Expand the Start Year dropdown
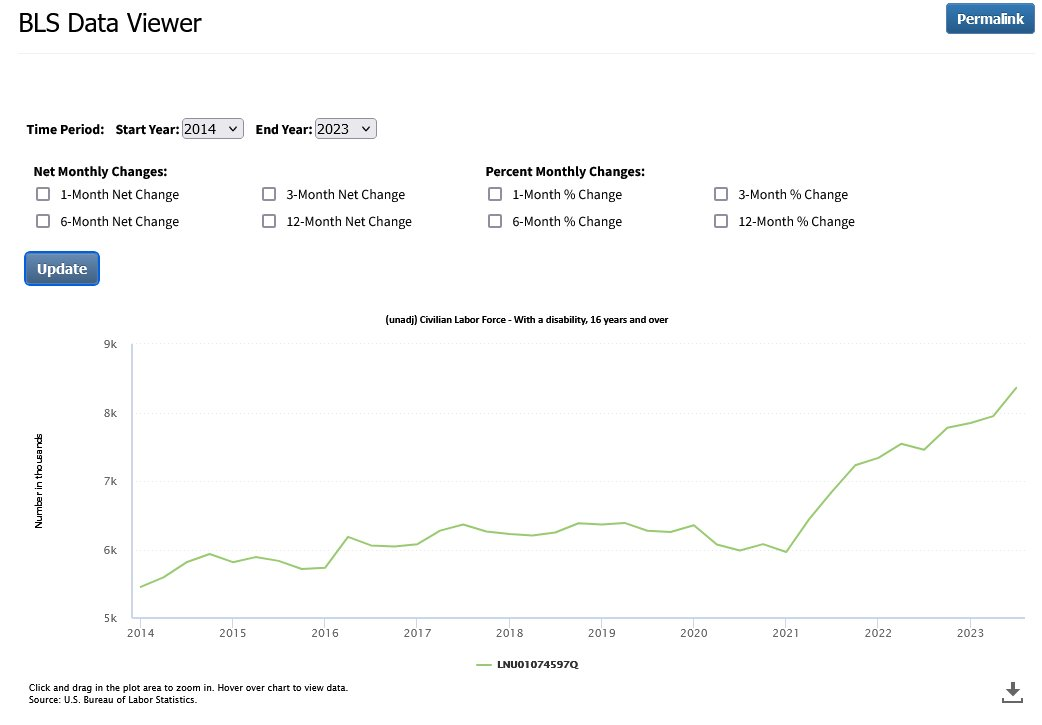The image size is (1042, 725). (213, 129)
